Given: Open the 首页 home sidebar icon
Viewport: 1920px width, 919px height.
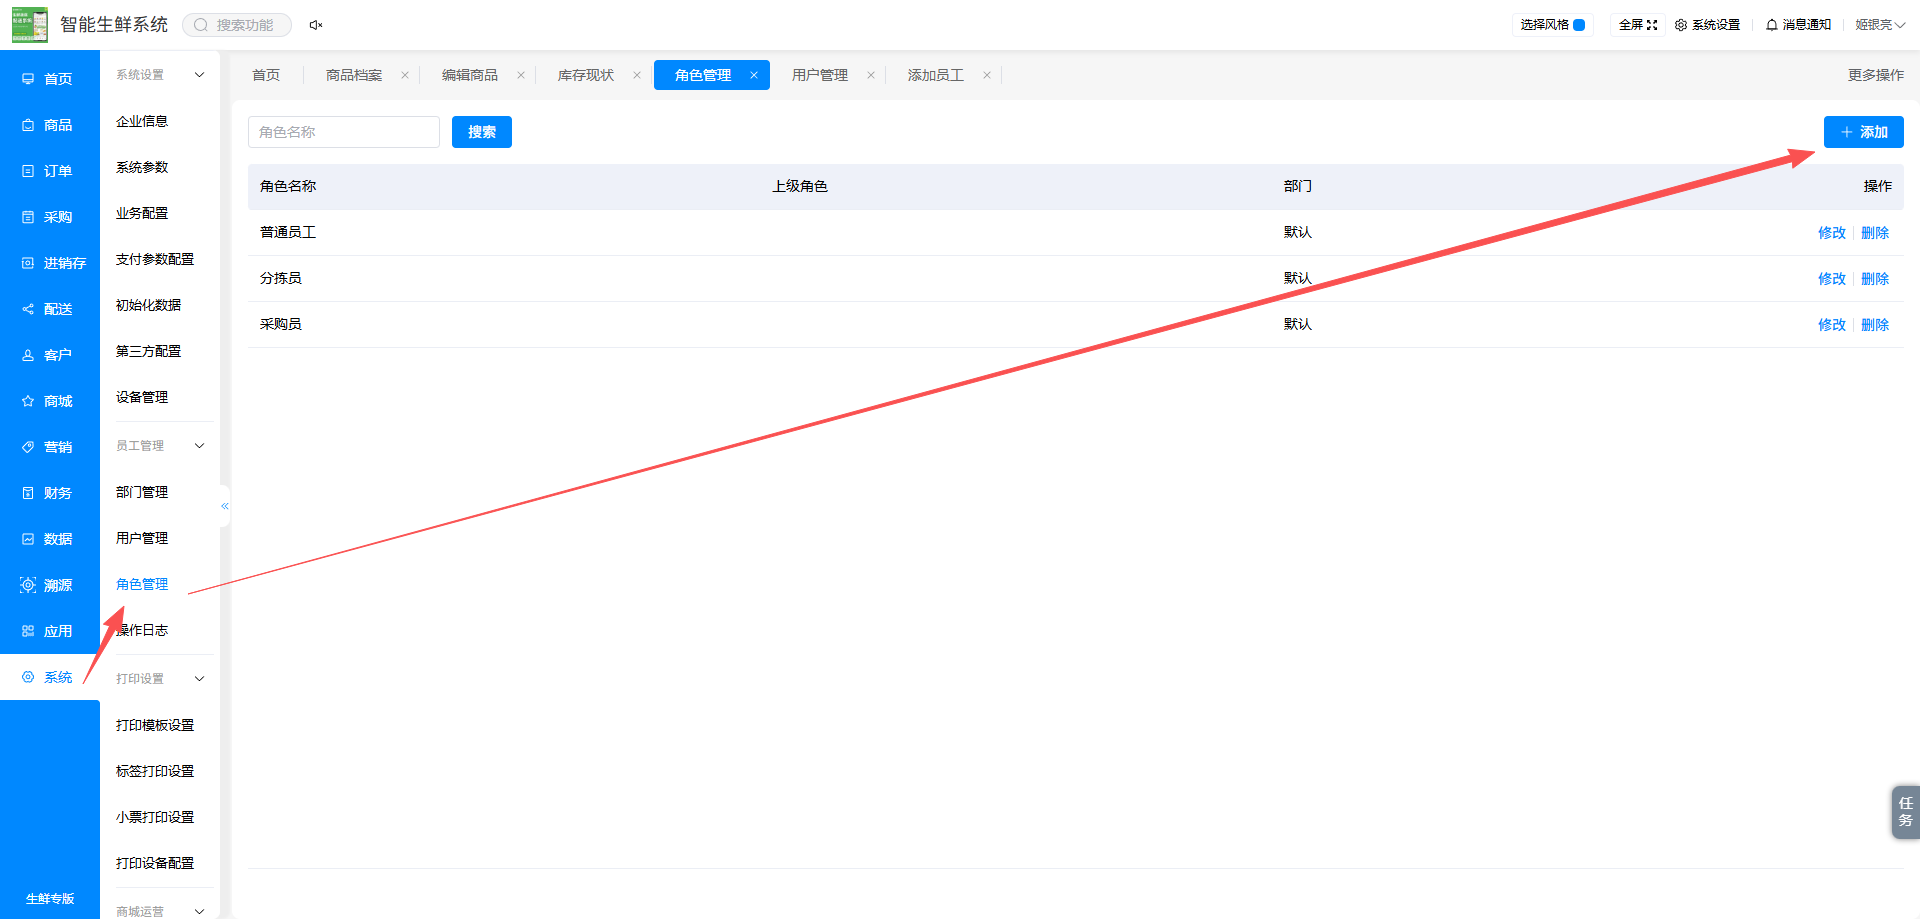Looking at the screenshot, I should (28, 79).
